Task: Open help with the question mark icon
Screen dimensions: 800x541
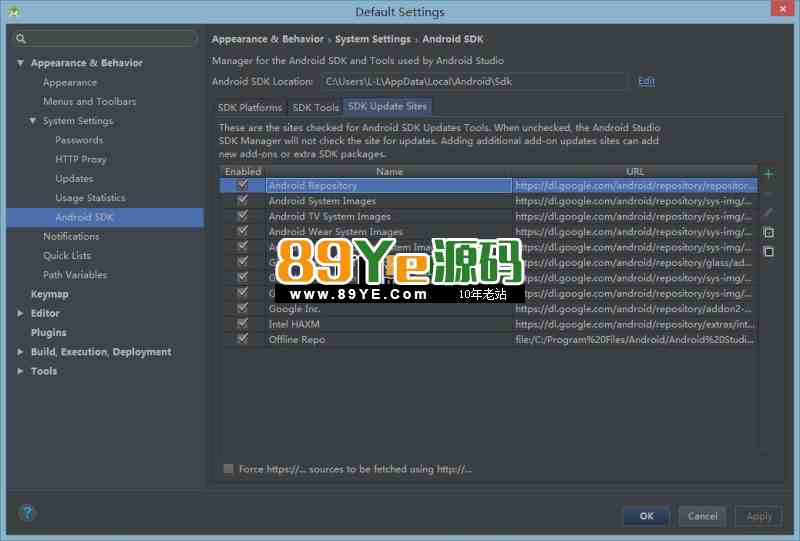Action: pos(28,512)
